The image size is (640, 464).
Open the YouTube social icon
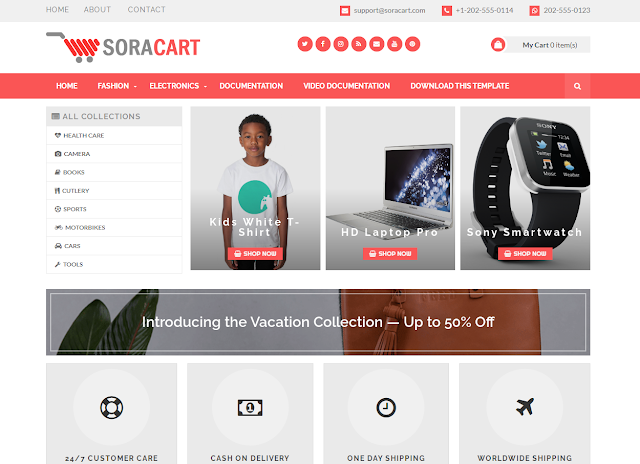pos(395,44)
